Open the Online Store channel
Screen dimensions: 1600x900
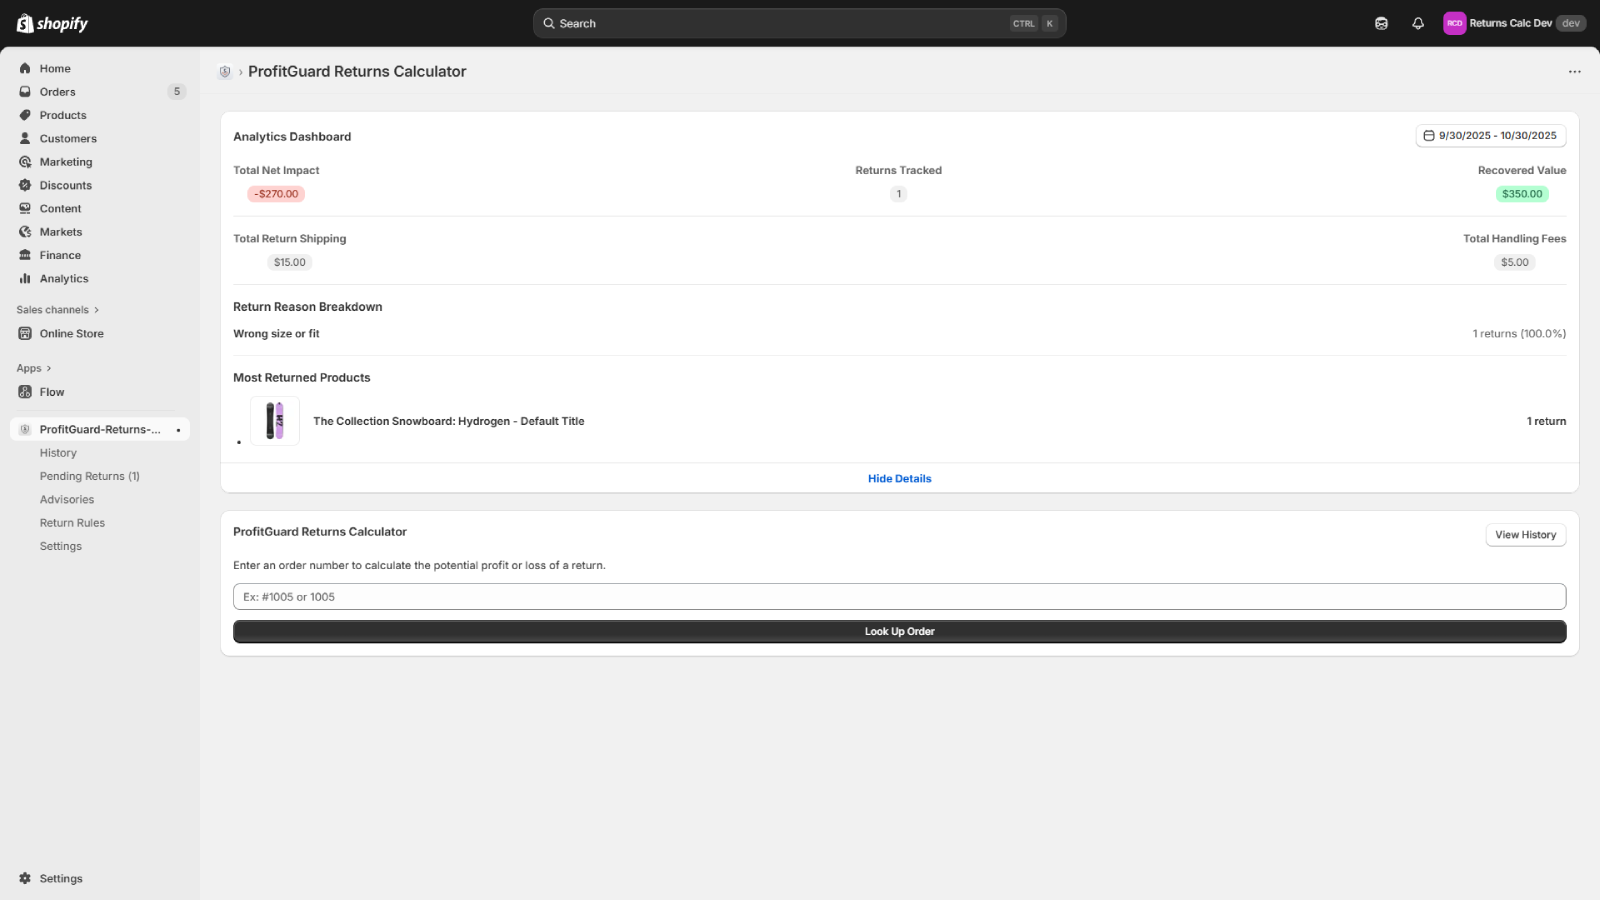click(70, 333)
